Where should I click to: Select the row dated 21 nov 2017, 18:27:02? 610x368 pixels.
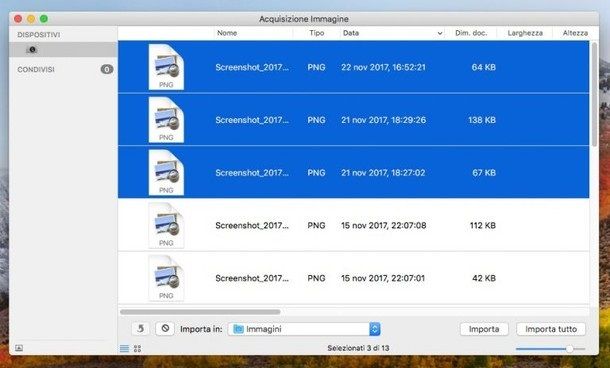click(354, 172)
